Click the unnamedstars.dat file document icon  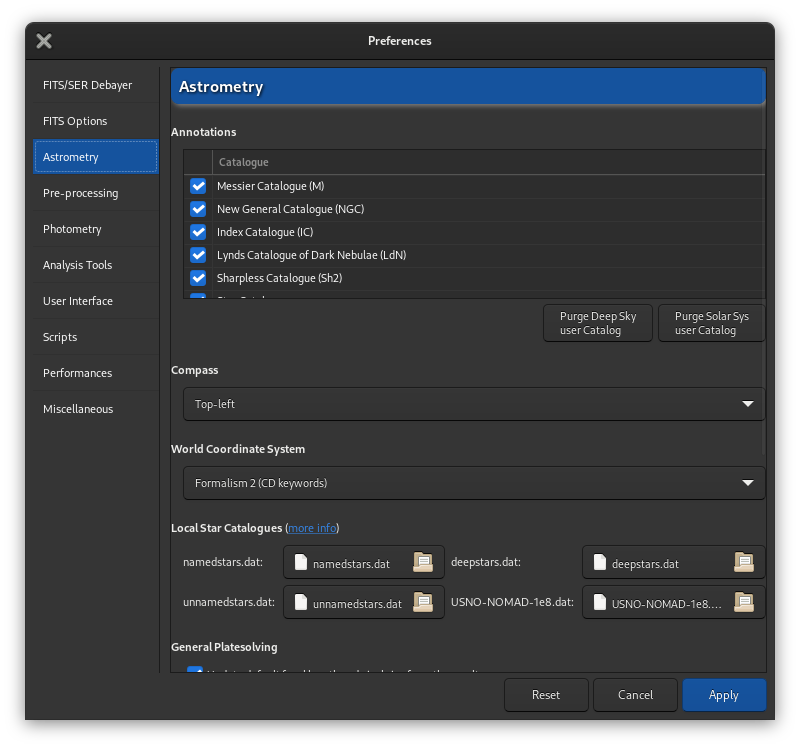[301, 603]
